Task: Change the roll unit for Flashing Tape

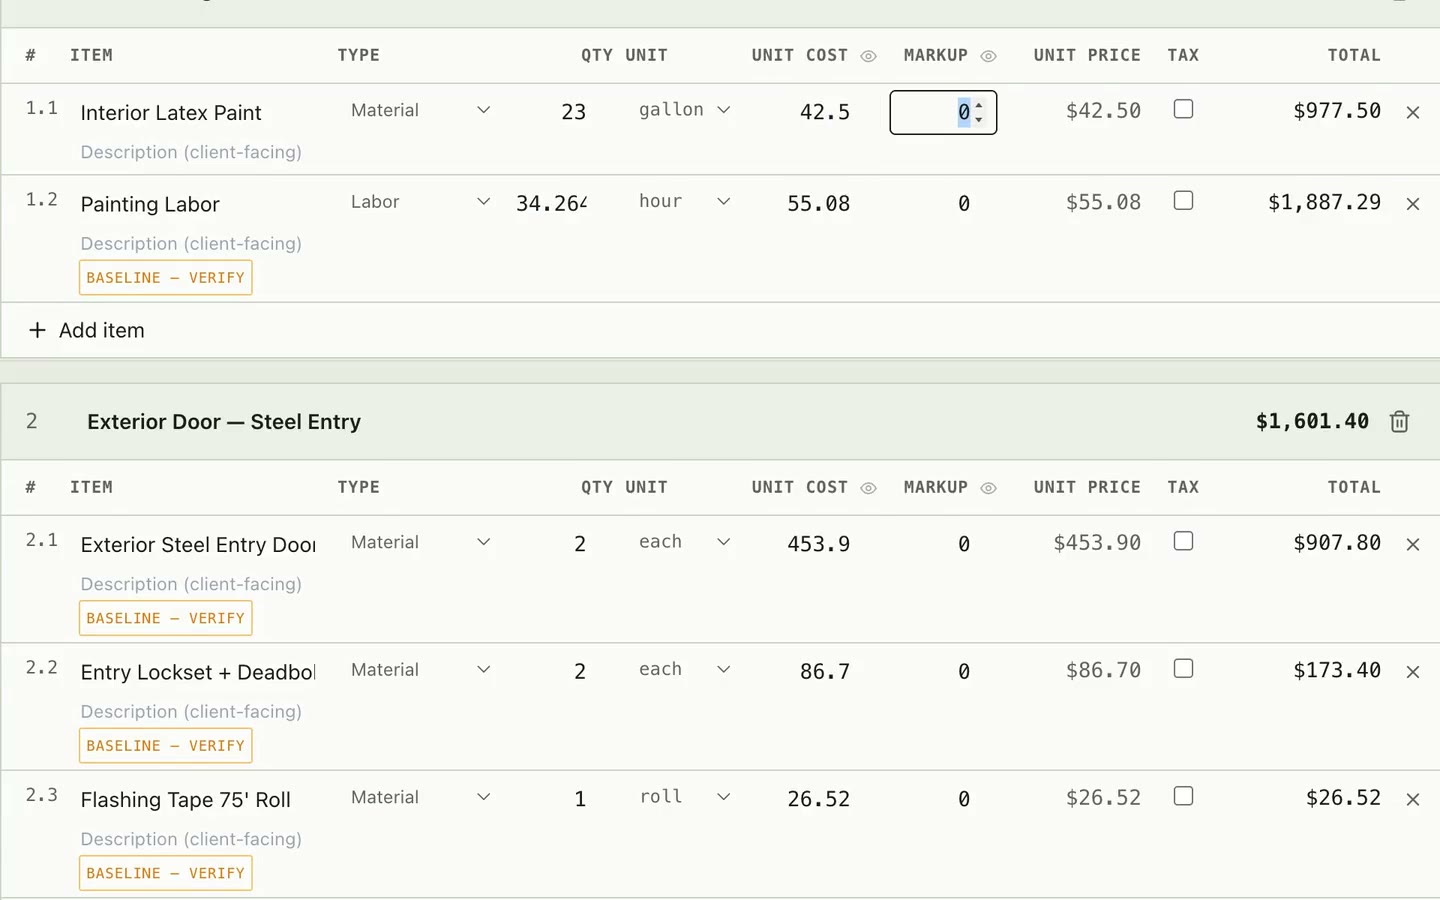Action: tap(685, 797)
